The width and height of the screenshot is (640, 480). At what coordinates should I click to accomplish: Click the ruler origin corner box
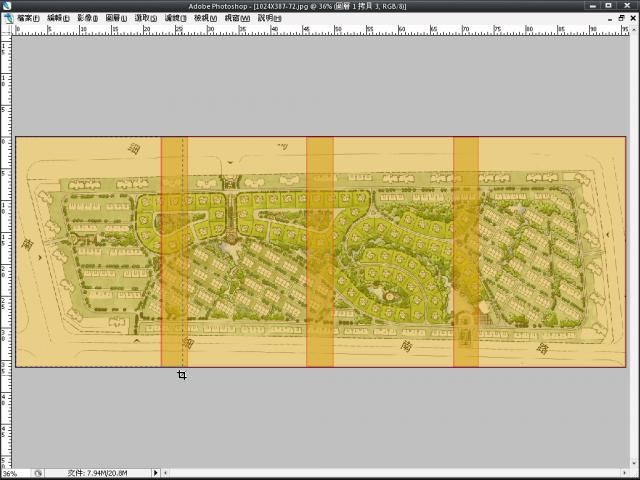click(5, 29)
